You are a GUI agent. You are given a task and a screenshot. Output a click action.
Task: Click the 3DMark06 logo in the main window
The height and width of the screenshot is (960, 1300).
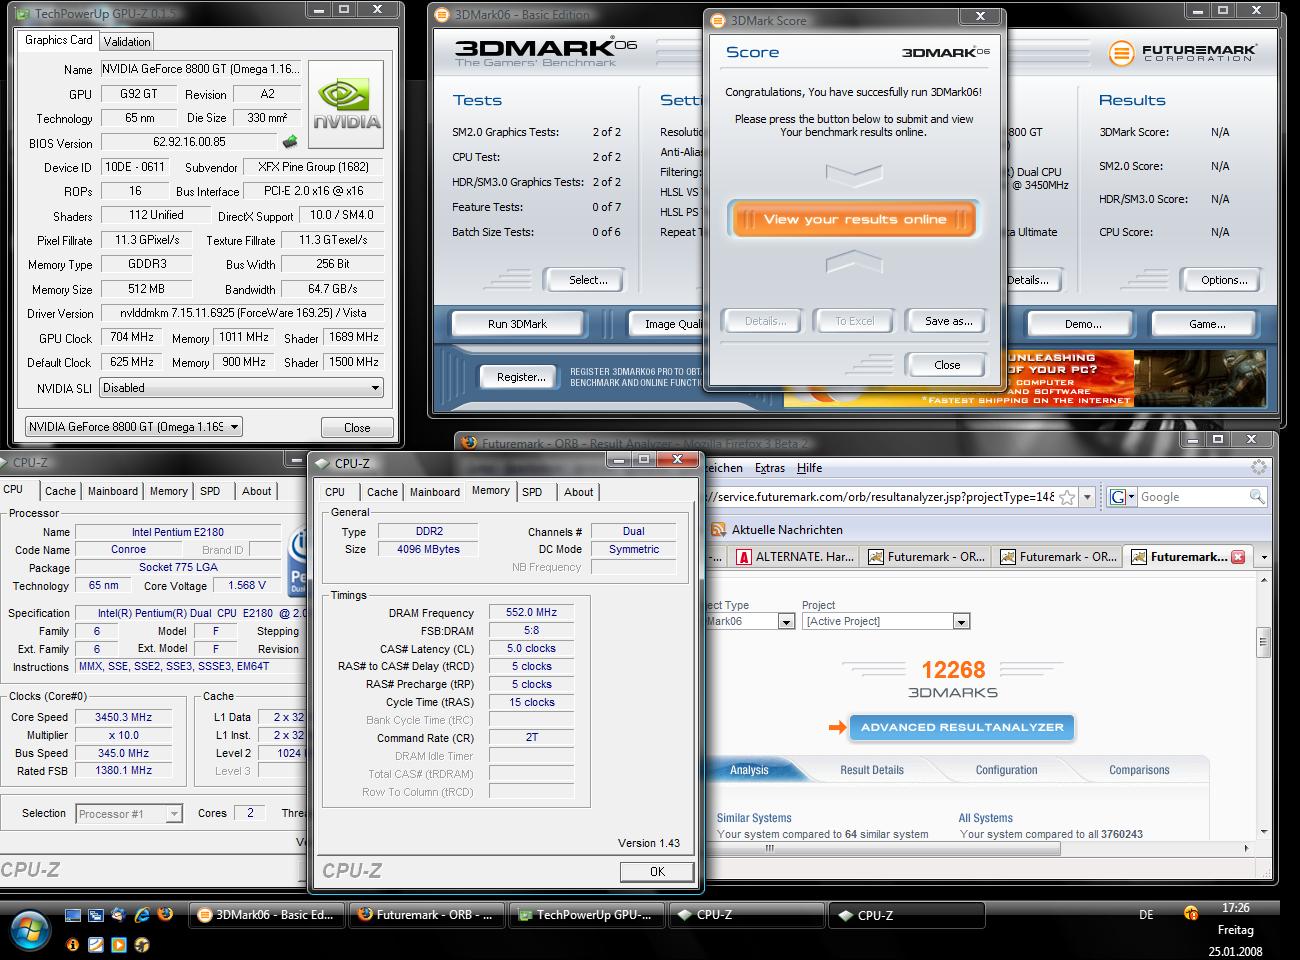point(545,52)
